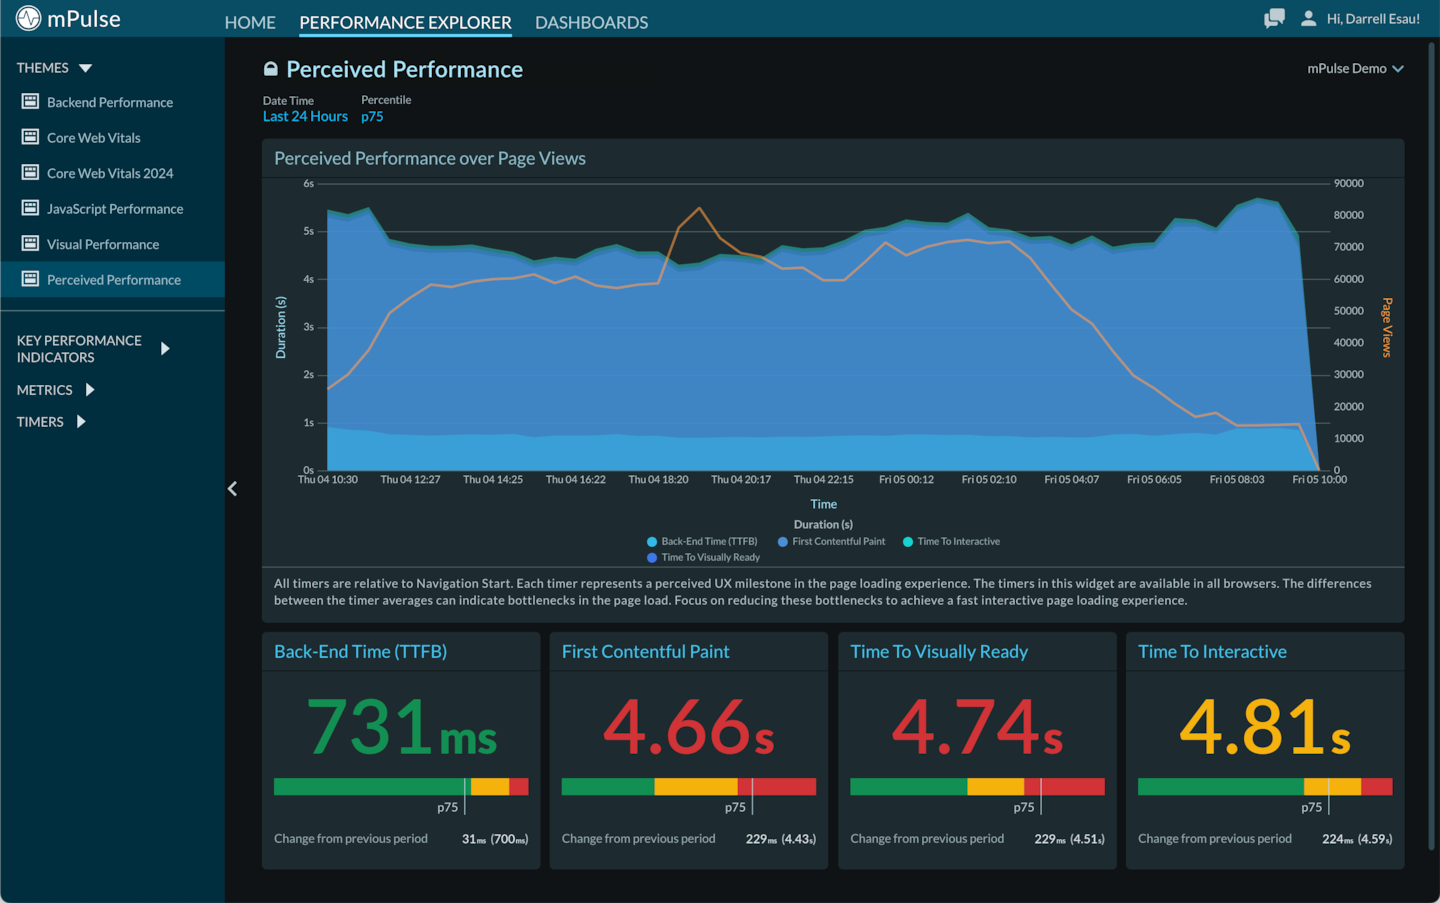The height and width of the screenshot is (903, 1440).
Task: Click the Time To Interactive threshold bar
Action: coord(1265,787)
